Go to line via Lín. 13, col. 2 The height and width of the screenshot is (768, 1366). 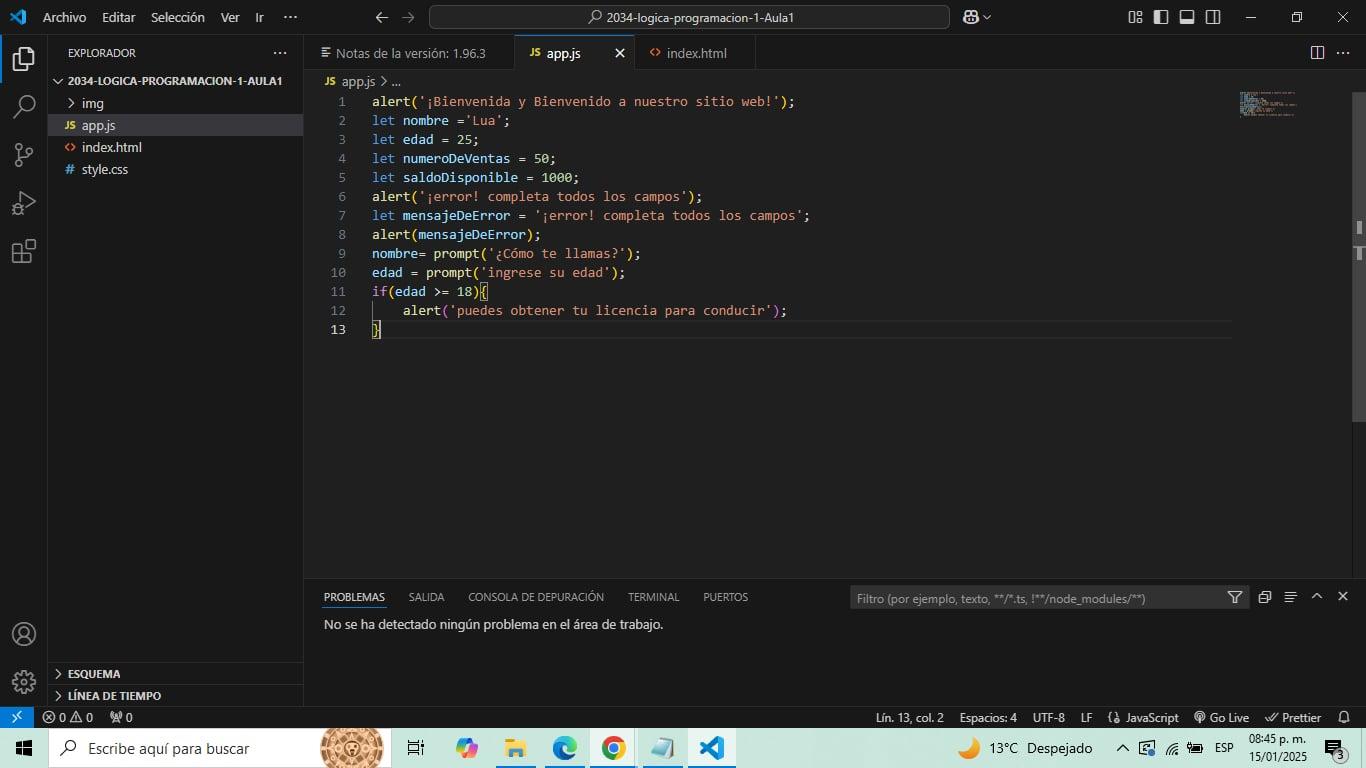(909, 717)
